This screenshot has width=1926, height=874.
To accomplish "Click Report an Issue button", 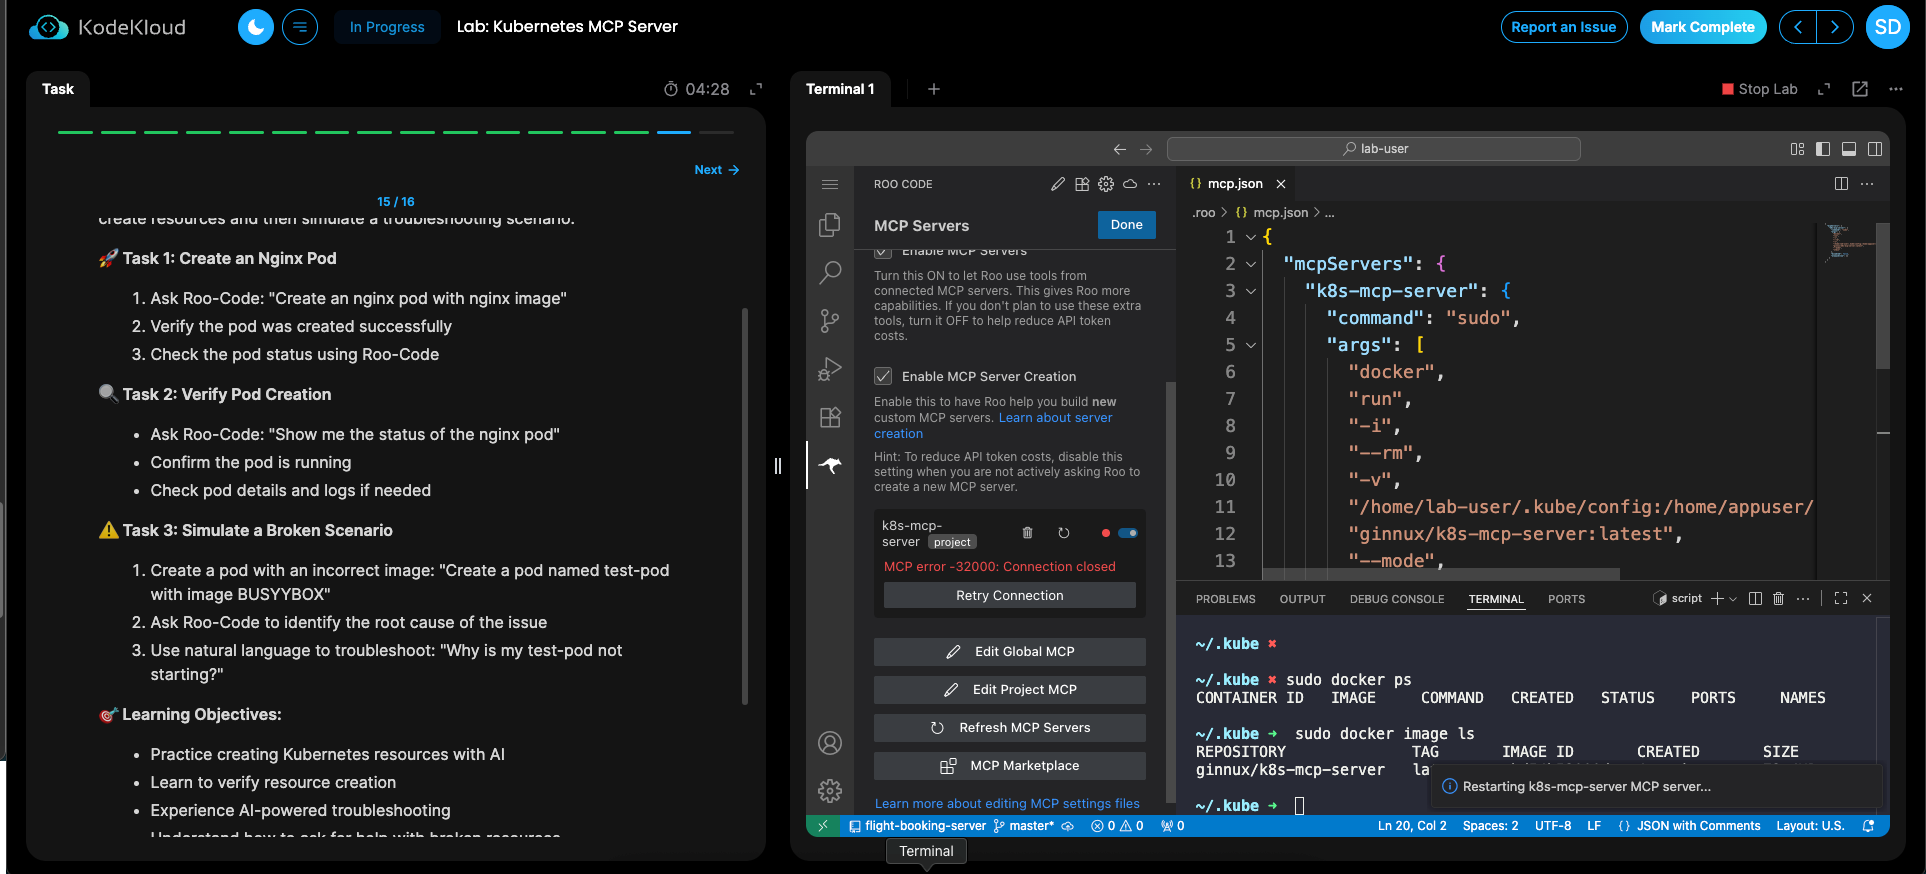I will (1564, 27).
